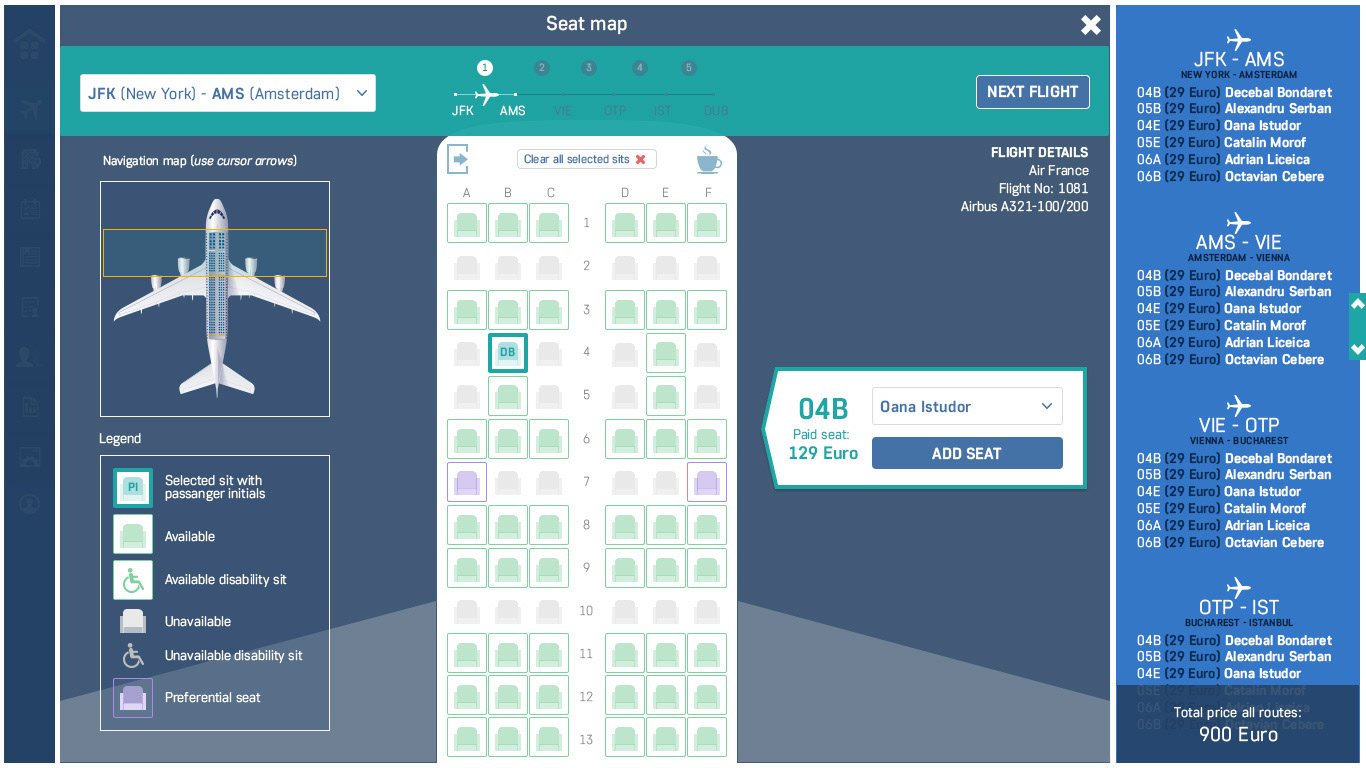Open the passenger dropdown showing Oana Istudor
1366x768 pixels.
(x=967, y=407)
